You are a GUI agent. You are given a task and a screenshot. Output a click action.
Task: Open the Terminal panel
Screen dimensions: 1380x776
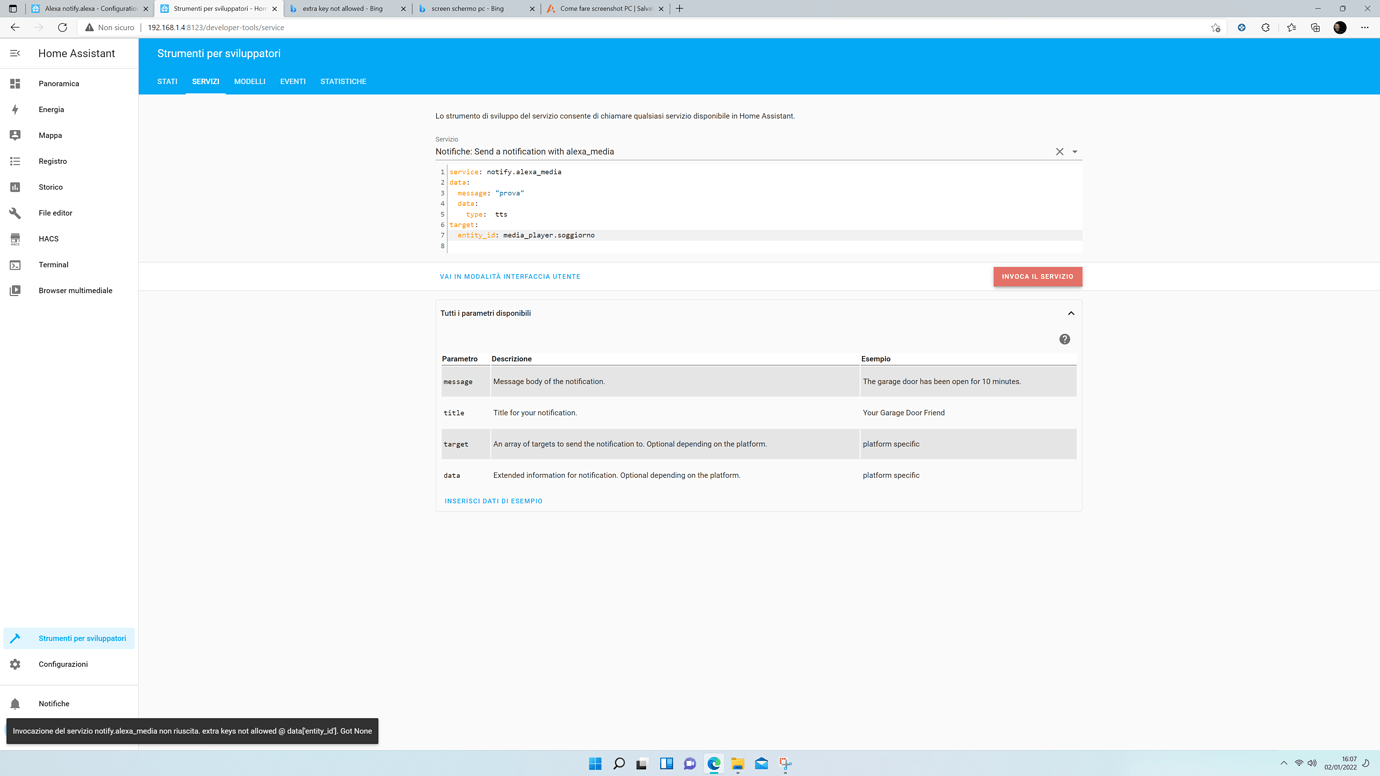[52, 264]
